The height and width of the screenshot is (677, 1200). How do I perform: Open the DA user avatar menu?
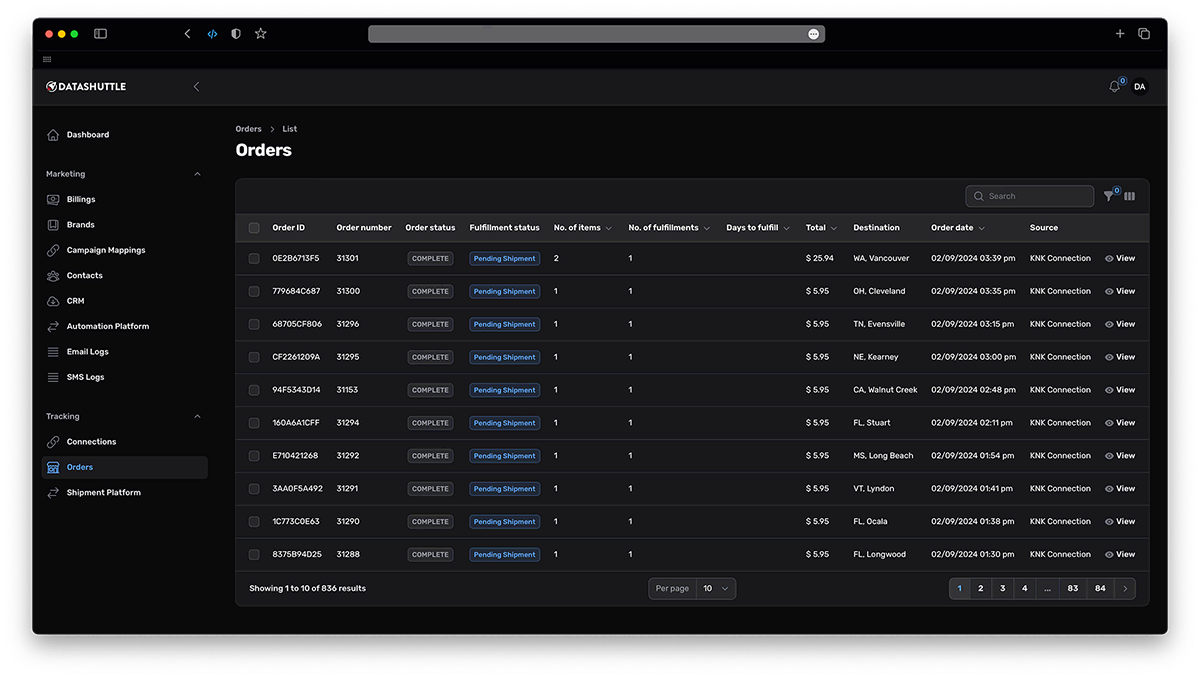click(1139, 87)
